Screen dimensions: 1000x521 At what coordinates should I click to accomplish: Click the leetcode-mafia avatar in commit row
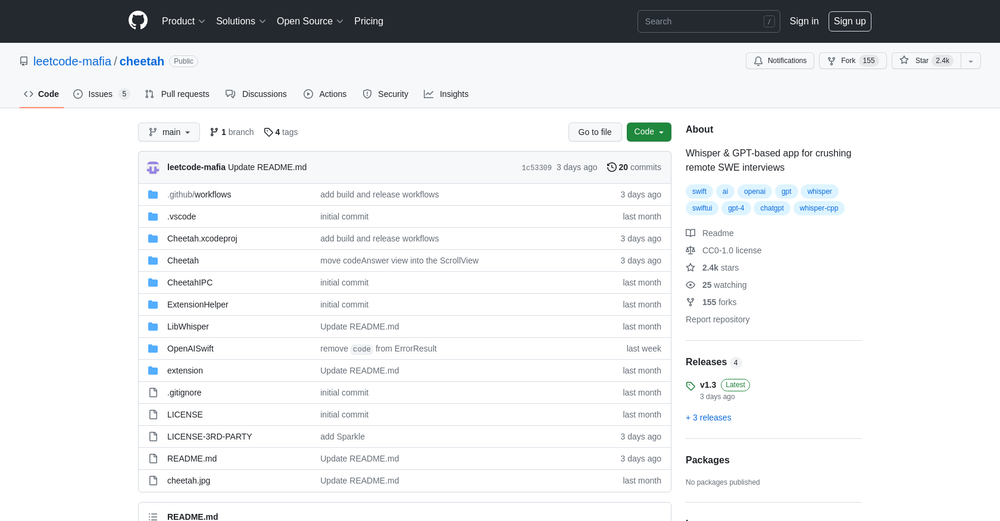click(153, 167)
